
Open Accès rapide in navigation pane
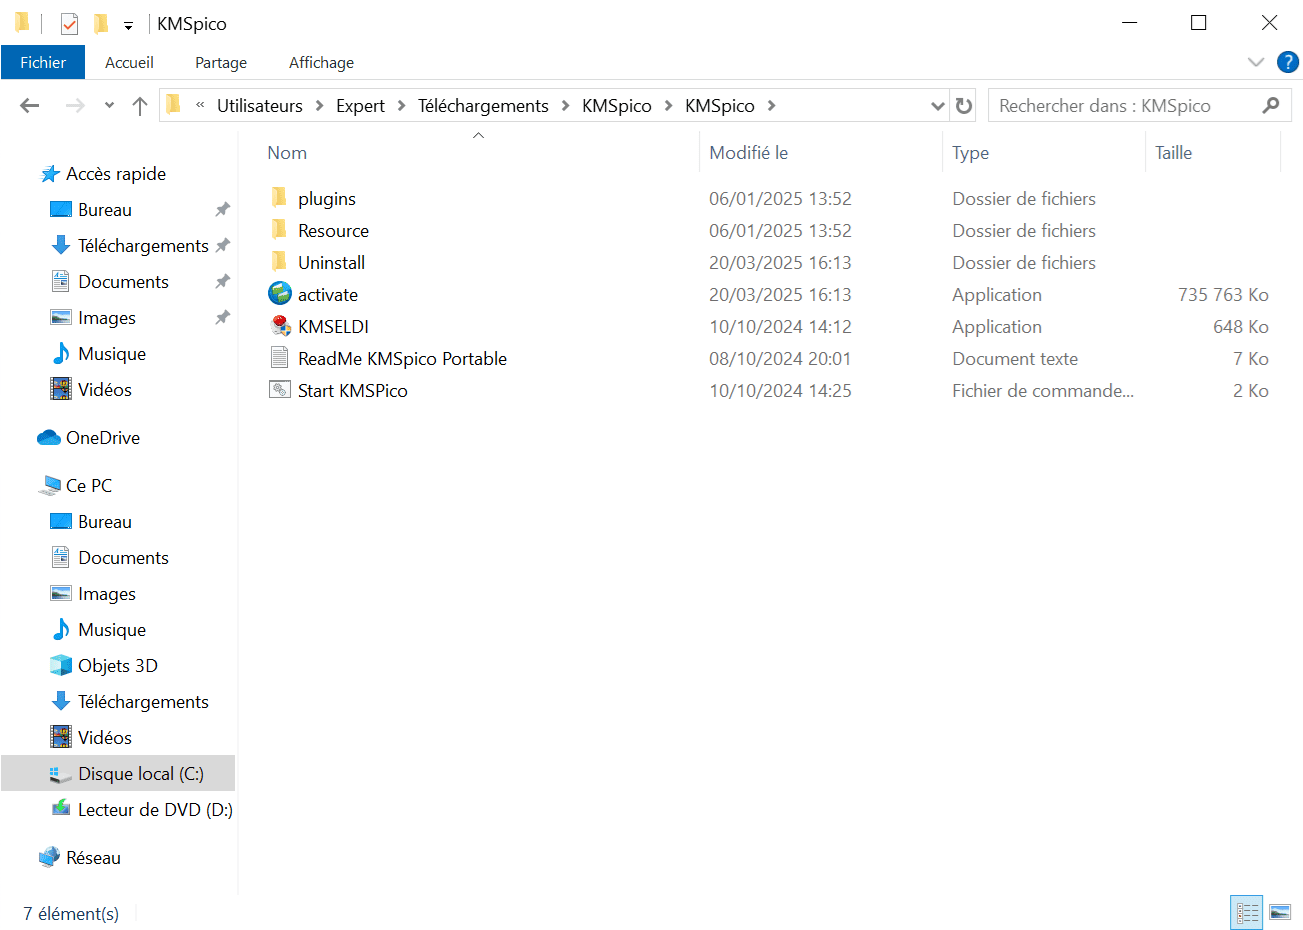[x=103, y=174]
